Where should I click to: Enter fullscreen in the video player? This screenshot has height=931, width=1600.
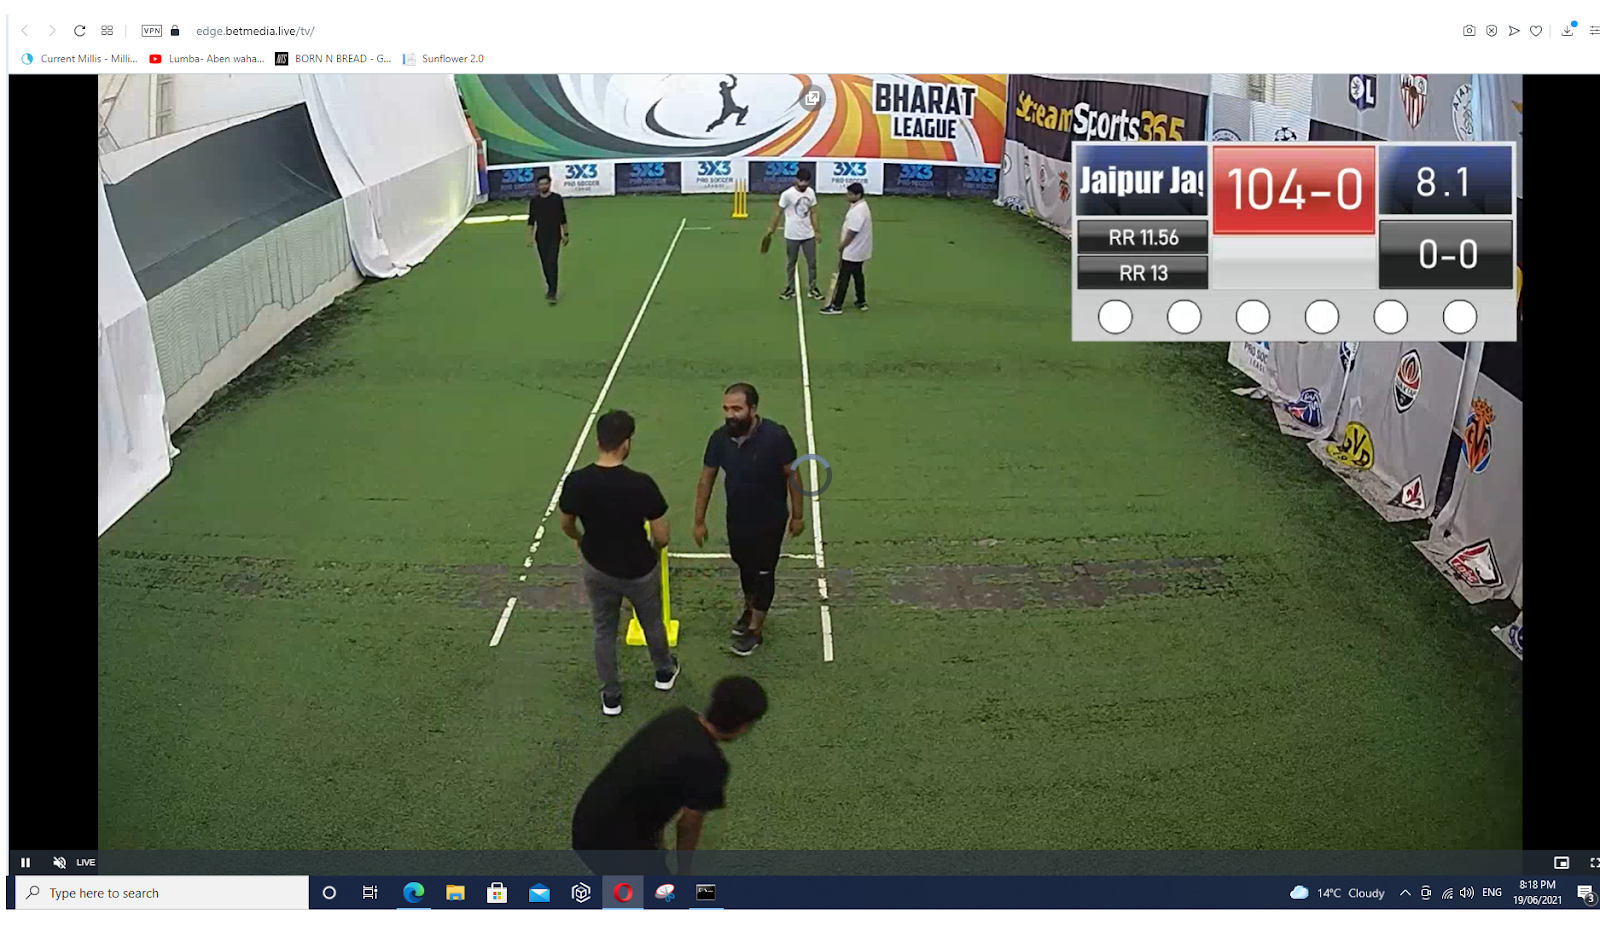pyautogui.click(x=1594, y=862)
